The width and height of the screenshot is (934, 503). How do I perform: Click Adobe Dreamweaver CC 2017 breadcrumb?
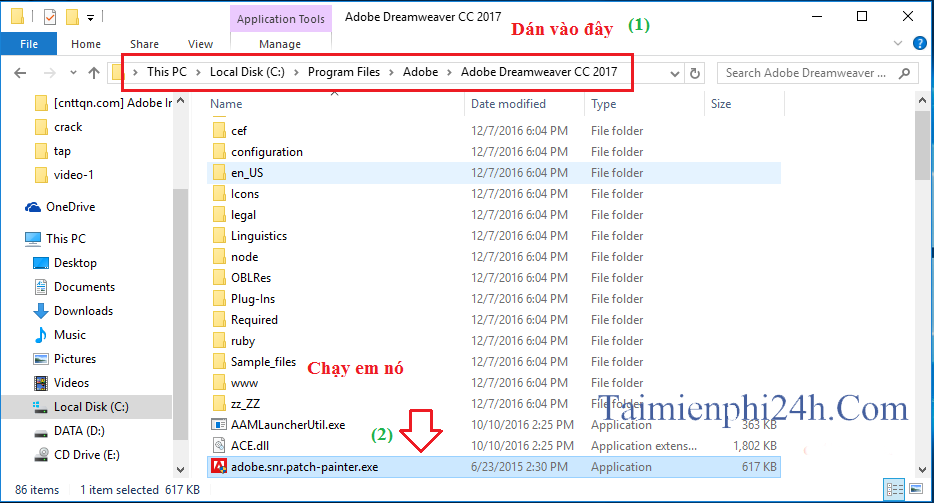[x=539, y=72]
